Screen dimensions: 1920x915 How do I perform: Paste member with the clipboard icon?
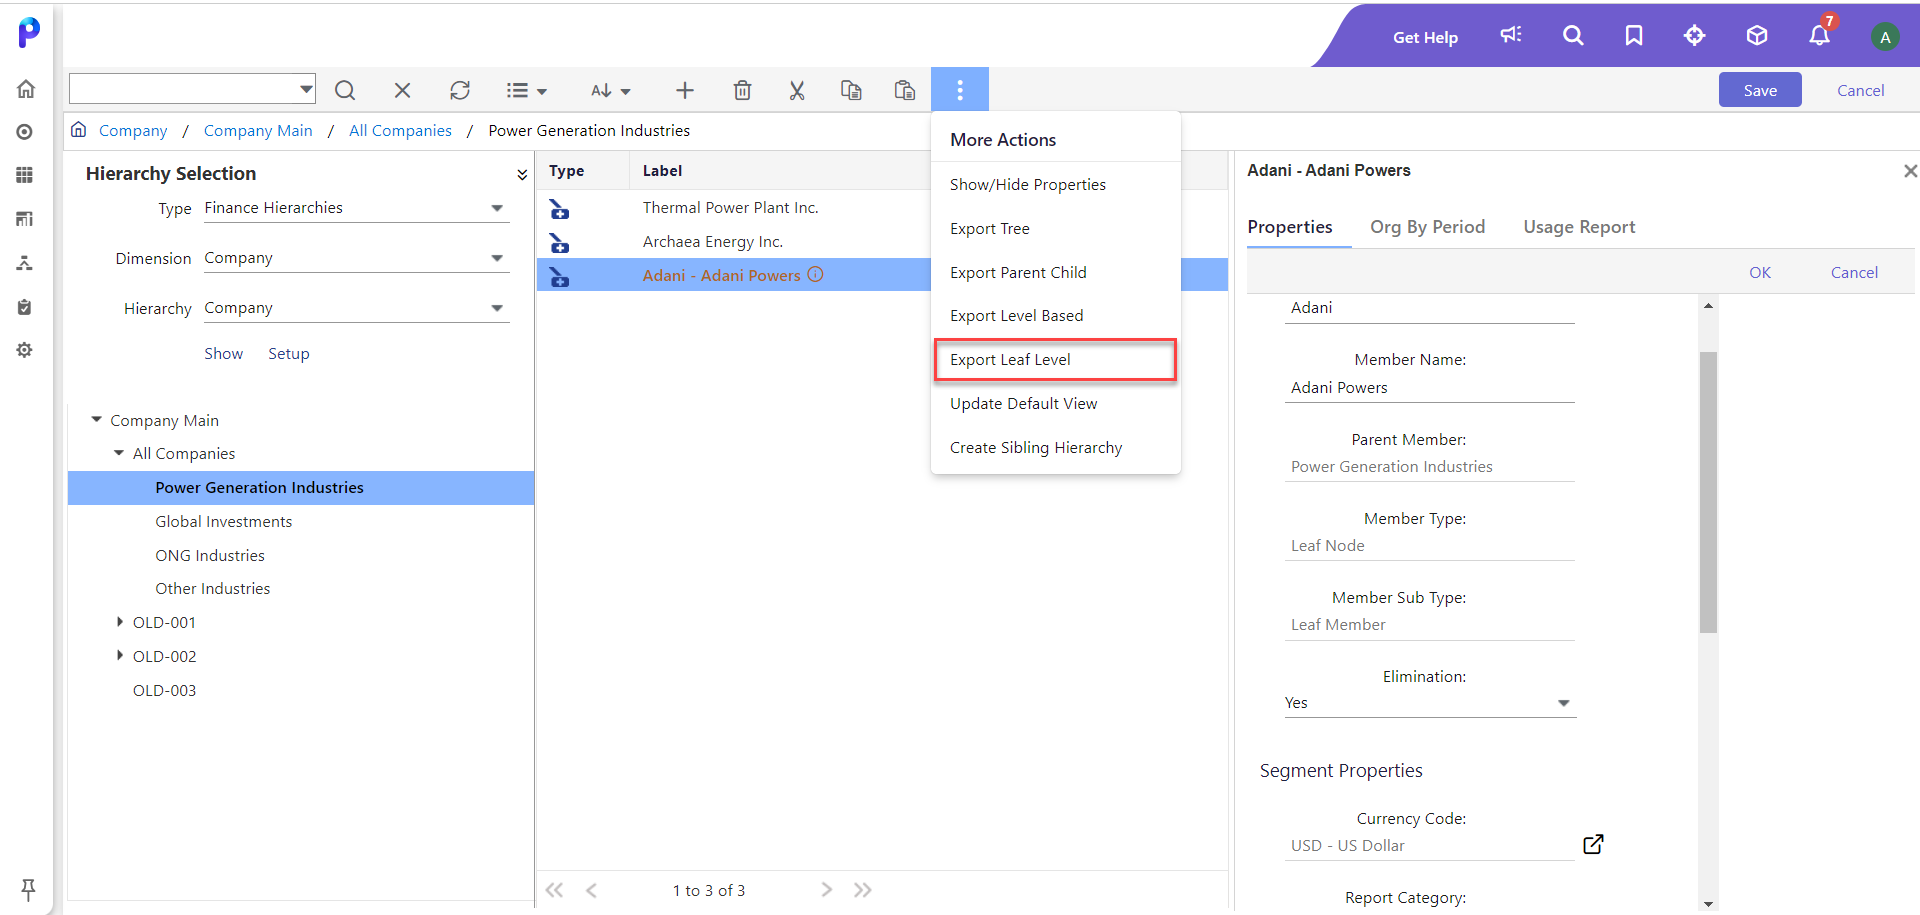[905, 90]
